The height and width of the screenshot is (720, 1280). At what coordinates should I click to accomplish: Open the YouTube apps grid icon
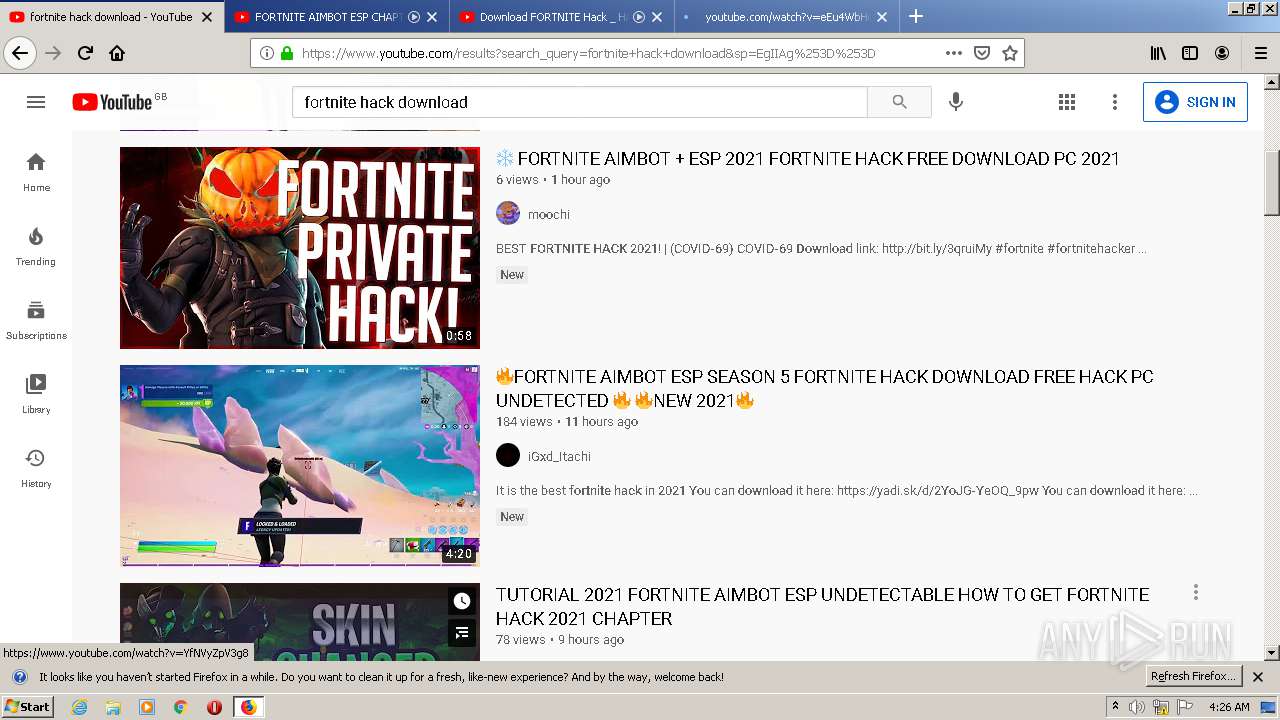point(1067,102)
